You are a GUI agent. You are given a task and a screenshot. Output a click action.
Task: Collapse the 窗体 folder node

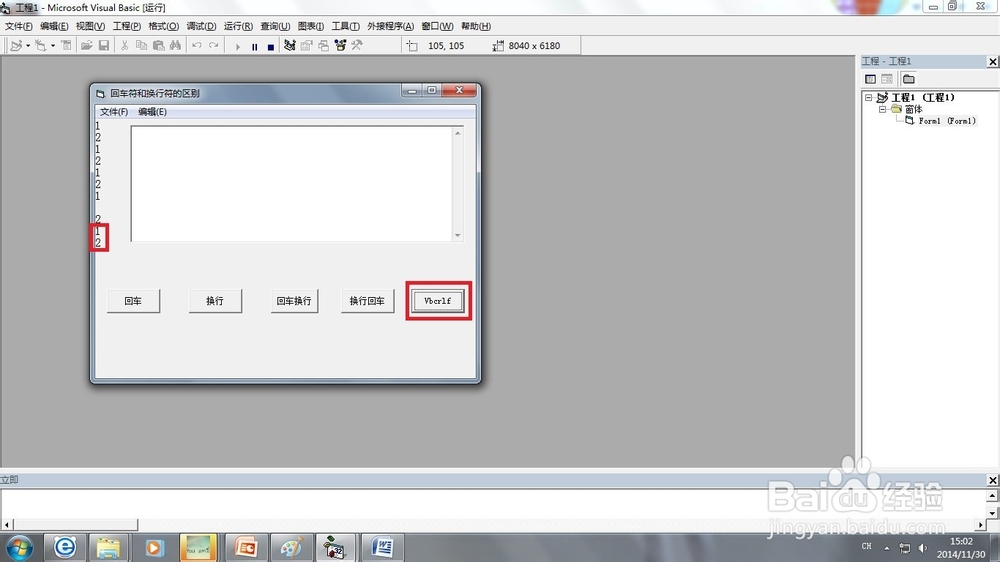click(x=883, y=109)
